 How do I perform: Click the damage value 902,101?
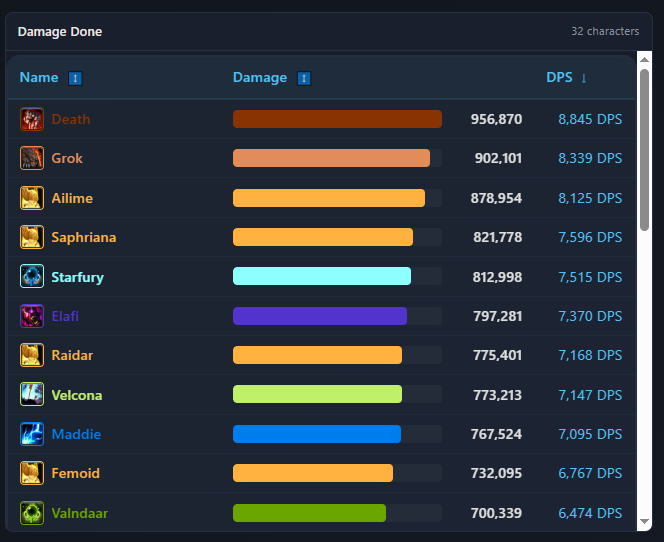click(x=498, y=158)
